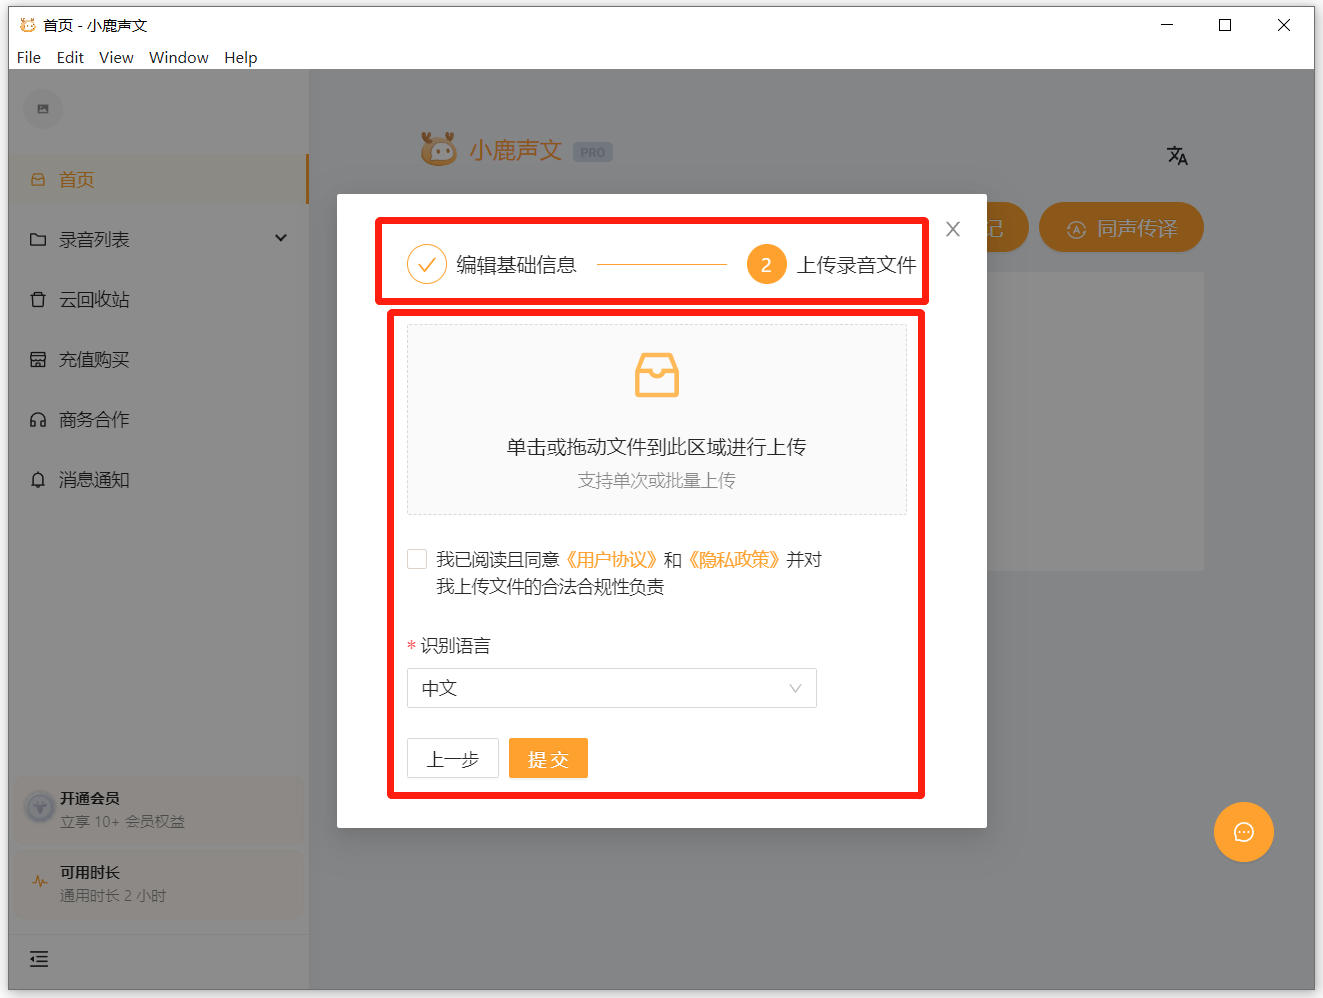Open 充值购买 in sidebar
Image resolution: width=1323 pixels, height=998 pixels.
(x=158, y=360)
